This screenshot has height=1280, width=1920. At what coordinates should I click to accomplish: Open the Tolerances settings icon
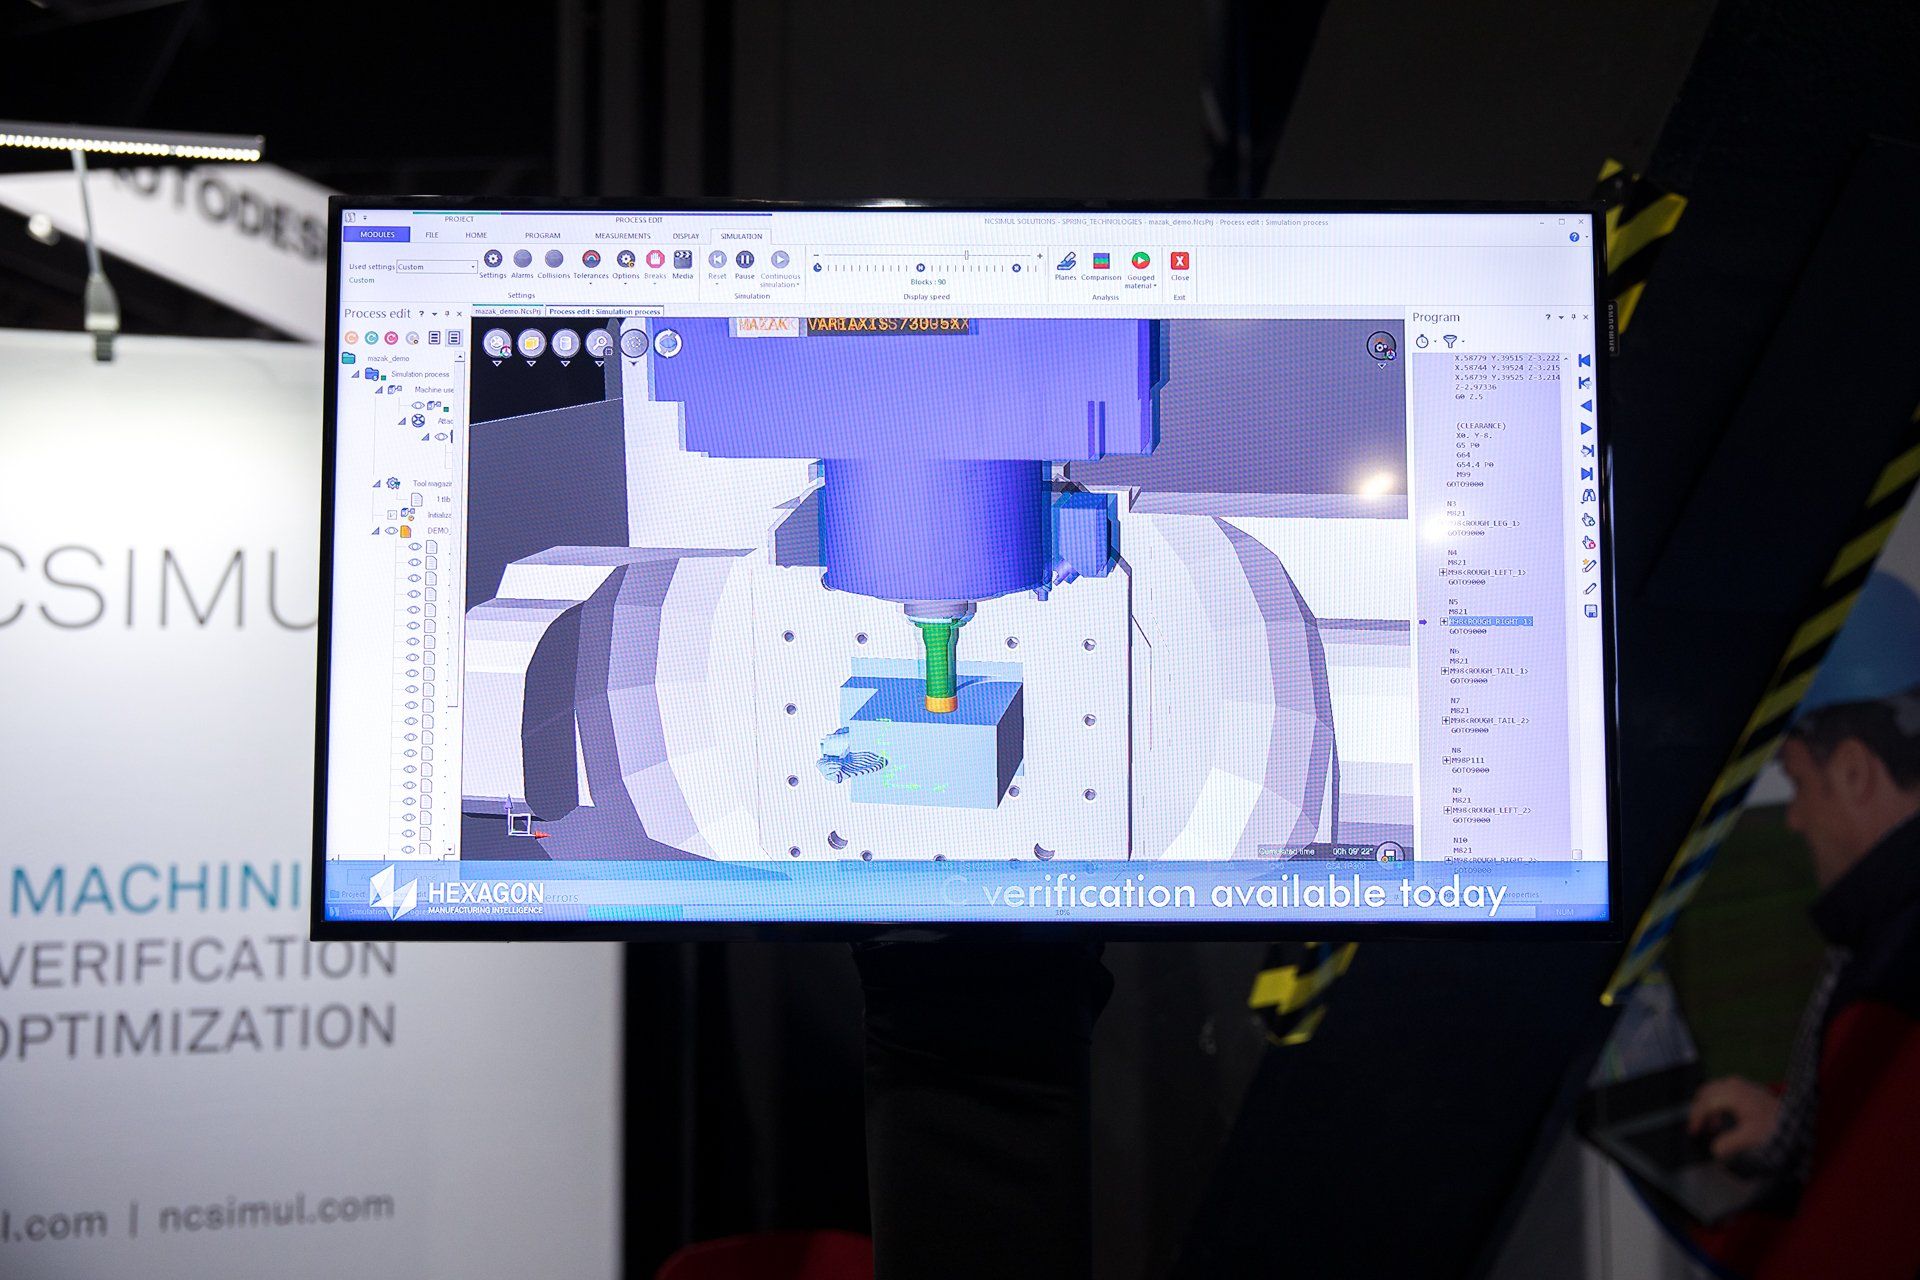pyautogui.click(x=591, y=261)
